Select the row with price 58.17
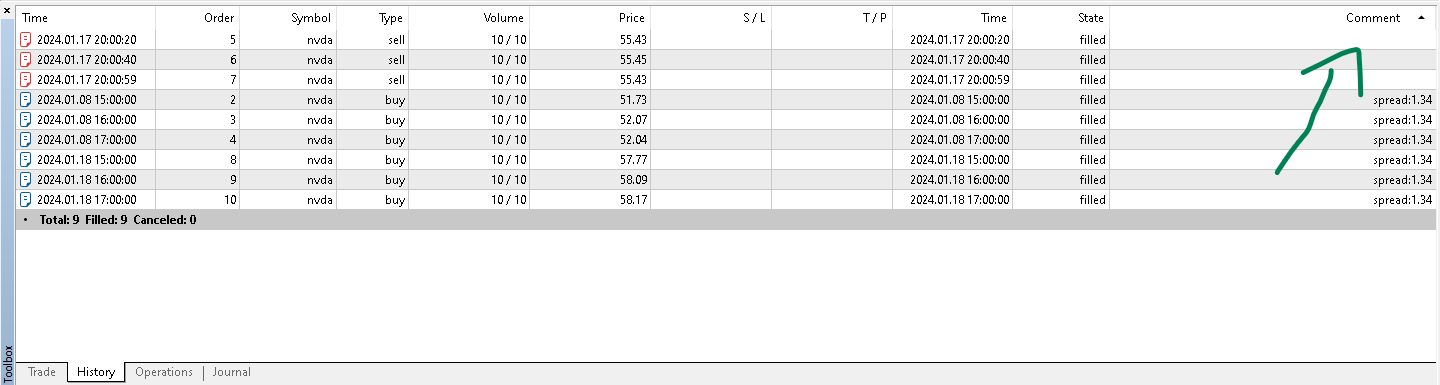Image resolution: width=1440 pixels, height=385 pixels. [726, 200]
